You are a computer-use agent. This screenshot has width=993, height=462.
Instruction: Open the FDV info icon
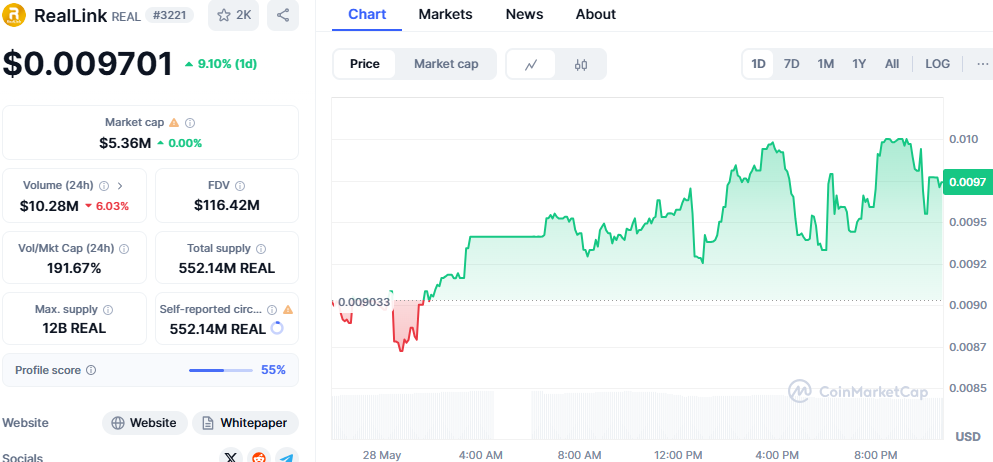[x=240, y=186]
